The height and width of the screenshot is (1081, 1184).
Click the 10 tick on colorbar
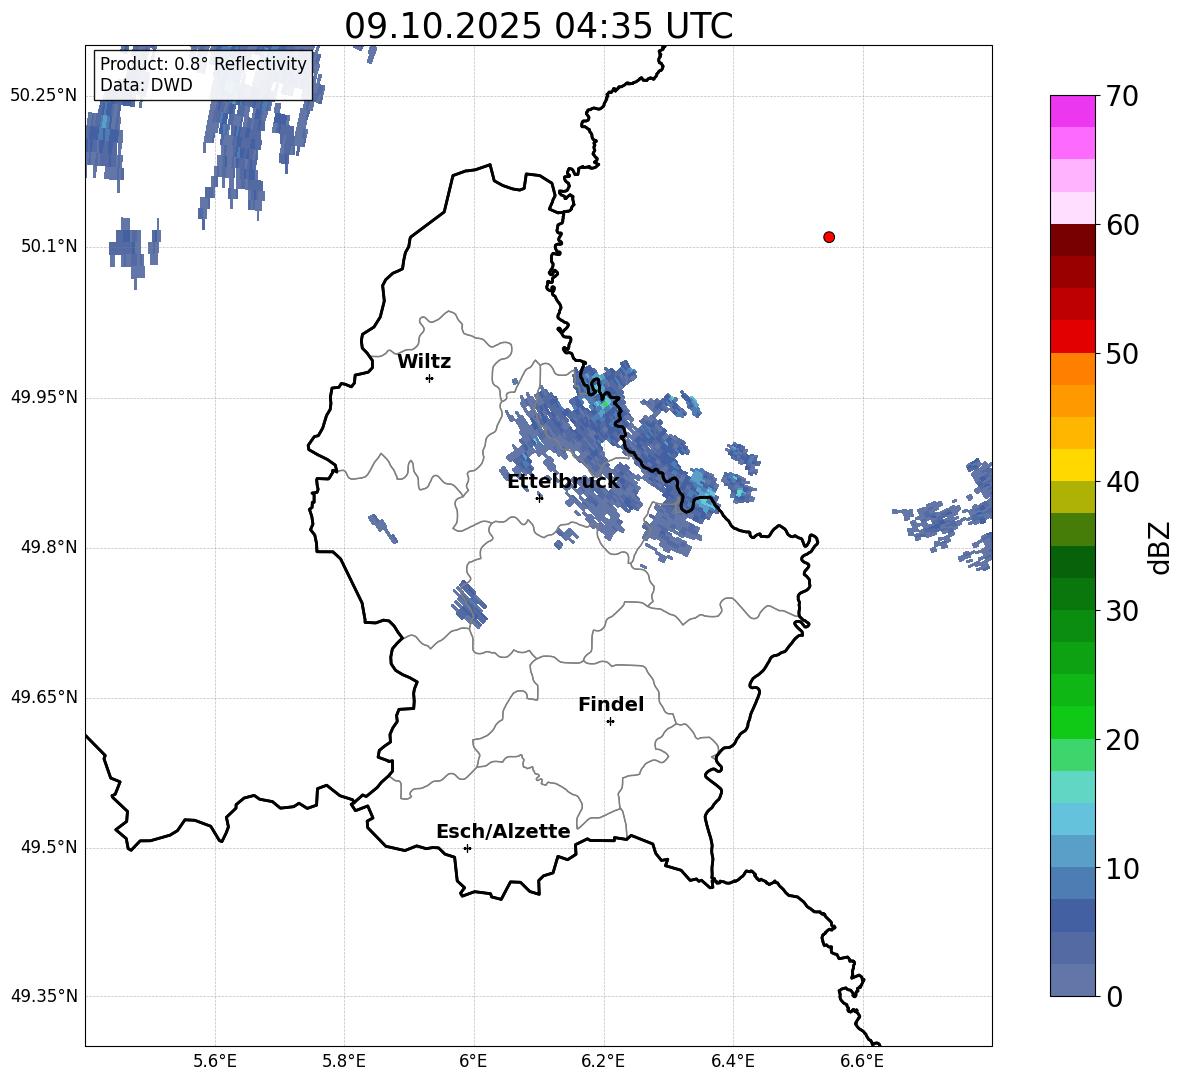click(1122, 869)
